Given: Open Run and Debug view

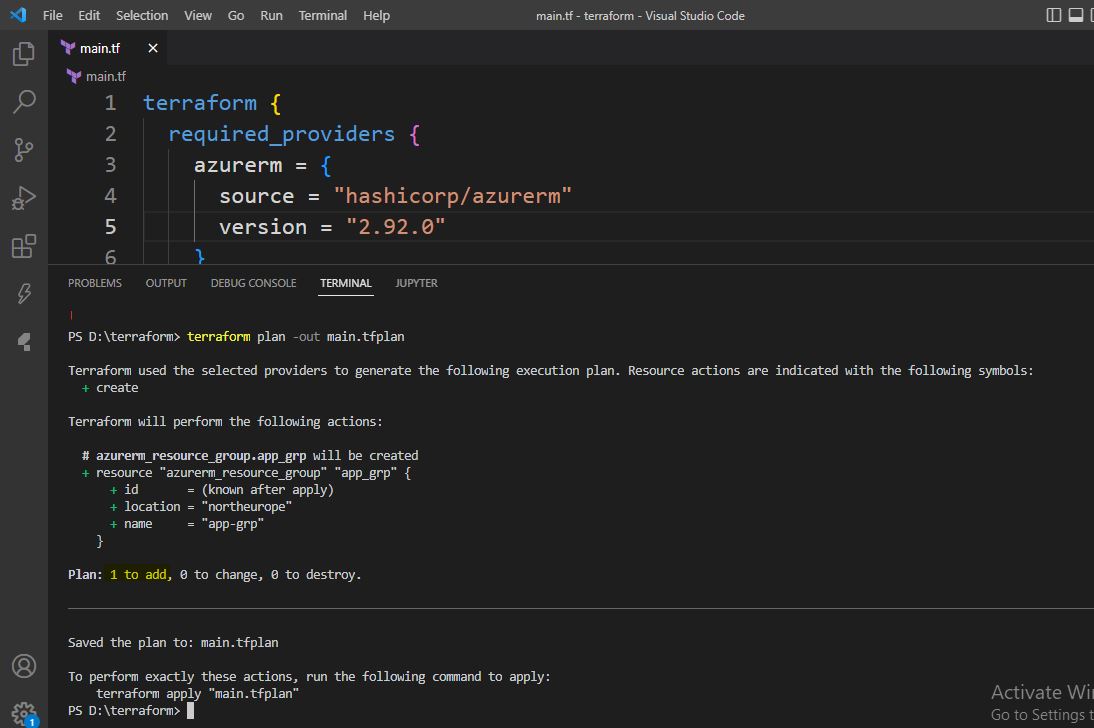Looking at the screenshot, I should (x=24, y=198).
